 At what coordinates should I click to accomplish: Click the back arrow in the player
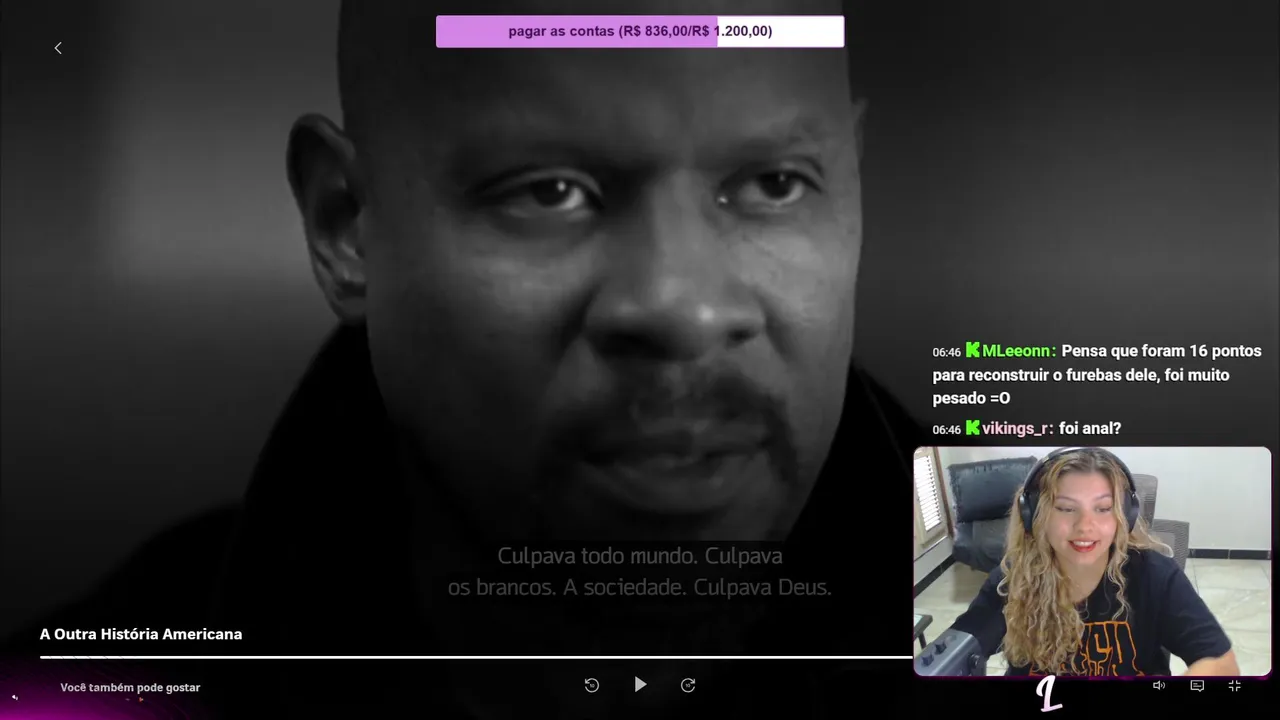[58, 48]
